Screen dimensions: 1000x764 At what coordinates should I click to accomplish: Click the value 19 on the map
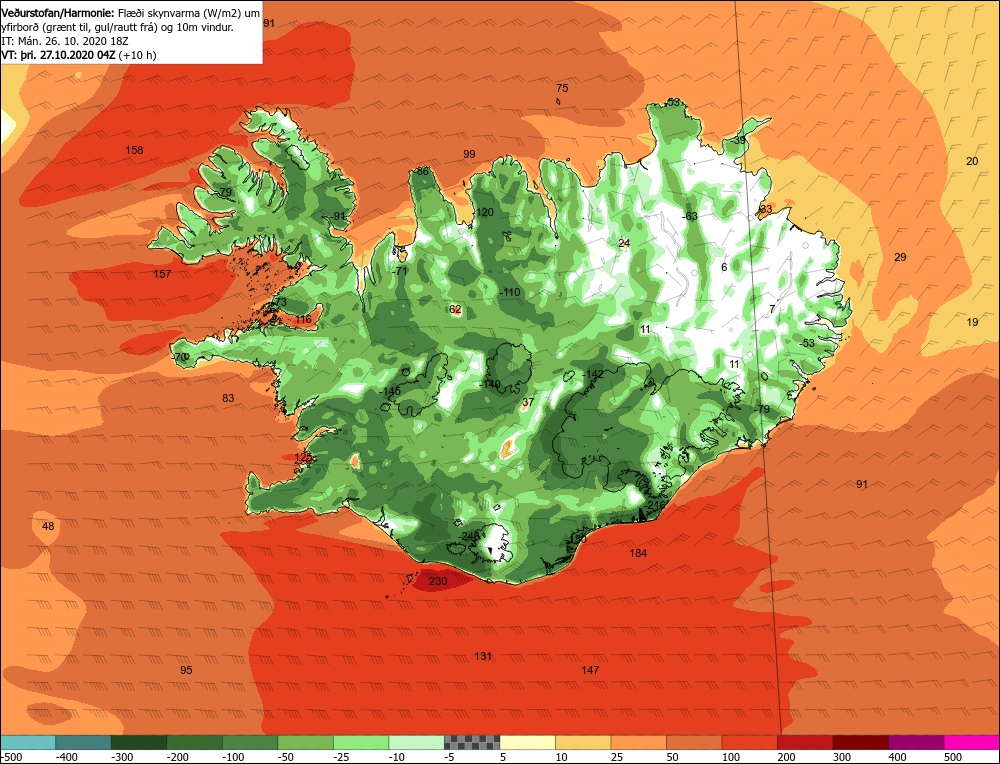[x=972, y=322]
